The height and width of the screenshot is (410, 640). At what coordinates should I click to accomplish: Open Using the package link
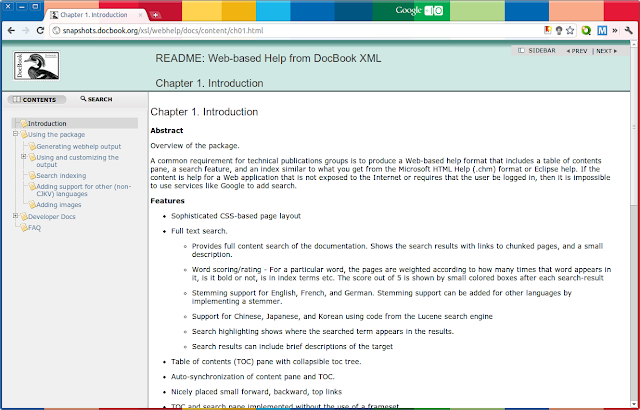pyautogui.click(x=56, y=135)
